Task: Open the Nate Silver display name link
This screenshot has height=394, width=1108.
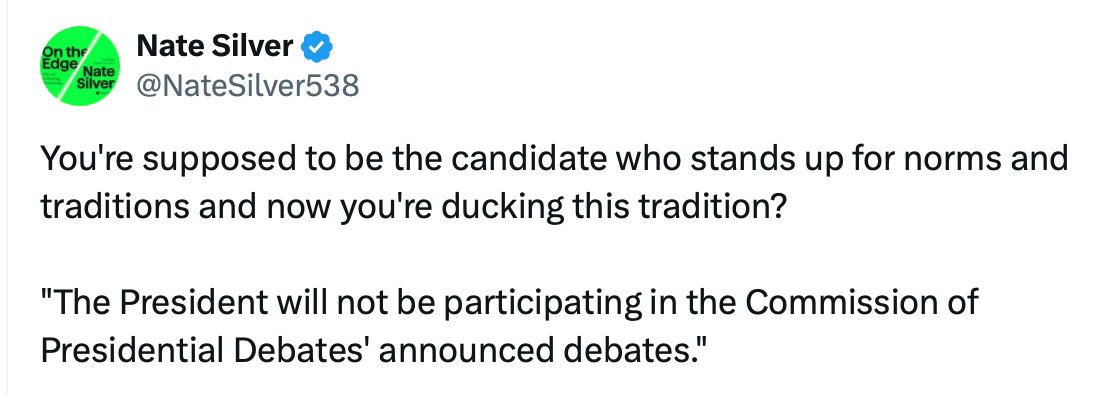Action: pos(215,47)
